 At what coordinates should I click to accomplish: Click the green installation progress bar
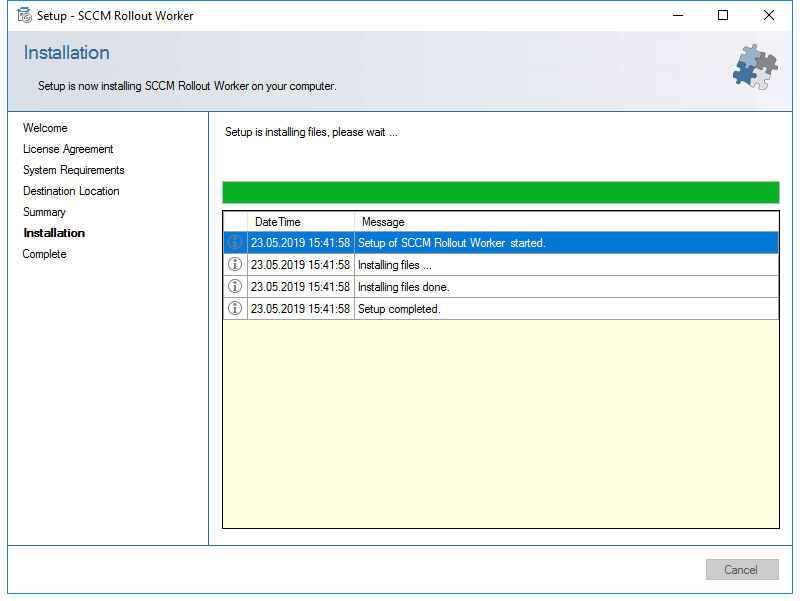tap(501, 192)
